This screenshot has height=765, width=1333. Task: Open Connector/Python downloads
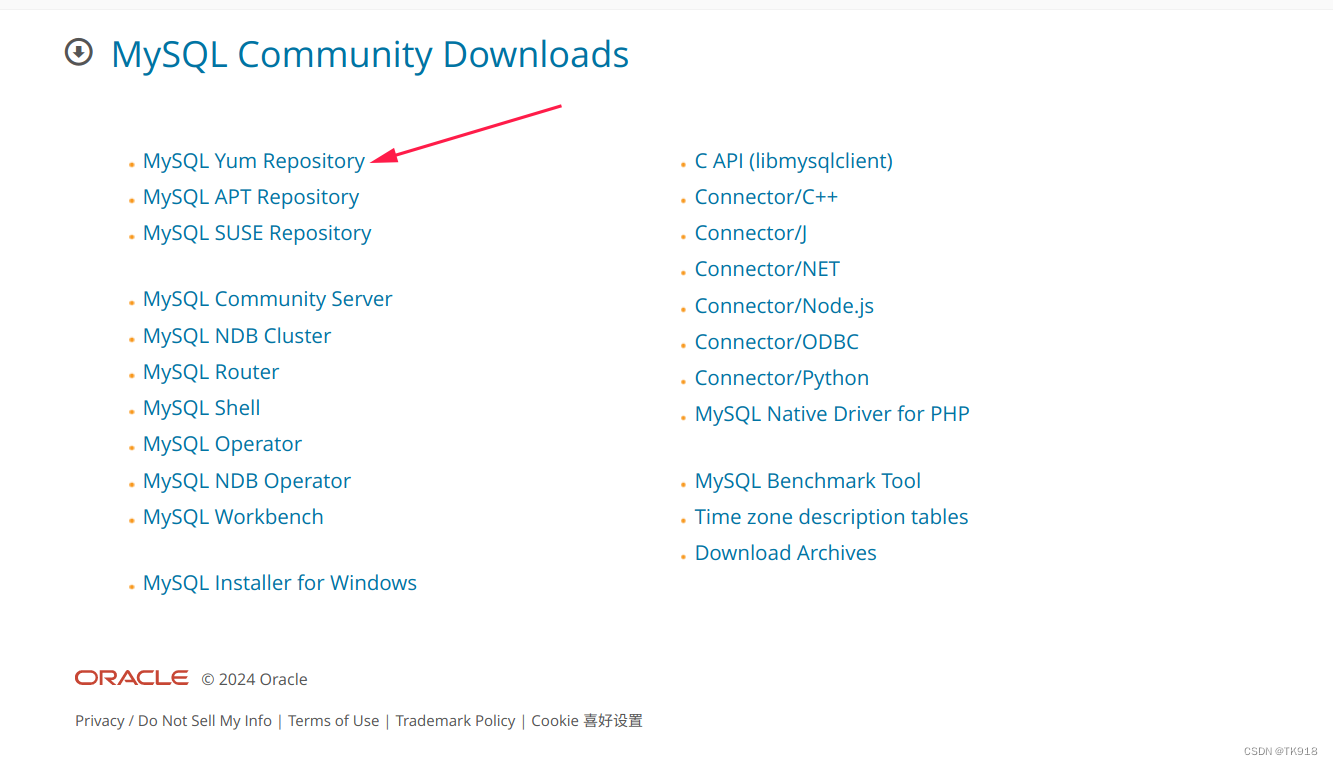coord(782,378)
